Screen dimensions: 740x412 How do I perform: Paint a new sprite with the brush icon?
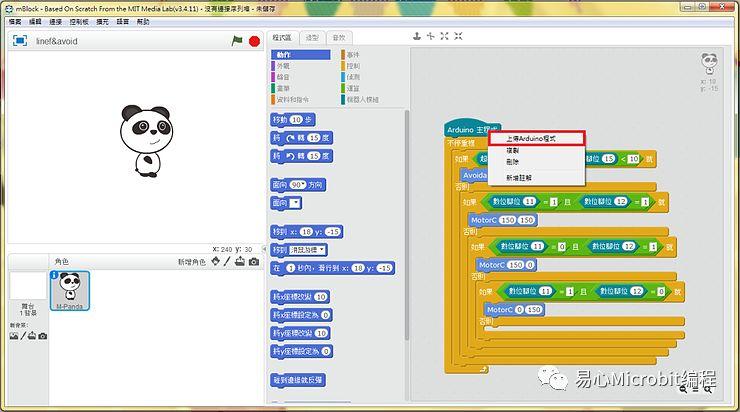pos(227,261)
